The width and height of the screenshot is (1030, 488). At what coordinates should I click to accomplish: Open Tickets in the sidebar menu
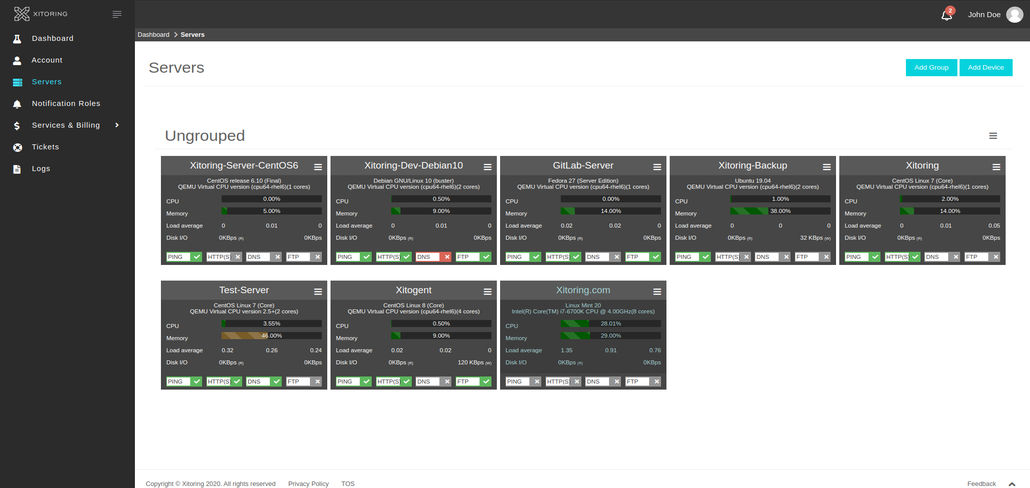click(x=45, y=147)
